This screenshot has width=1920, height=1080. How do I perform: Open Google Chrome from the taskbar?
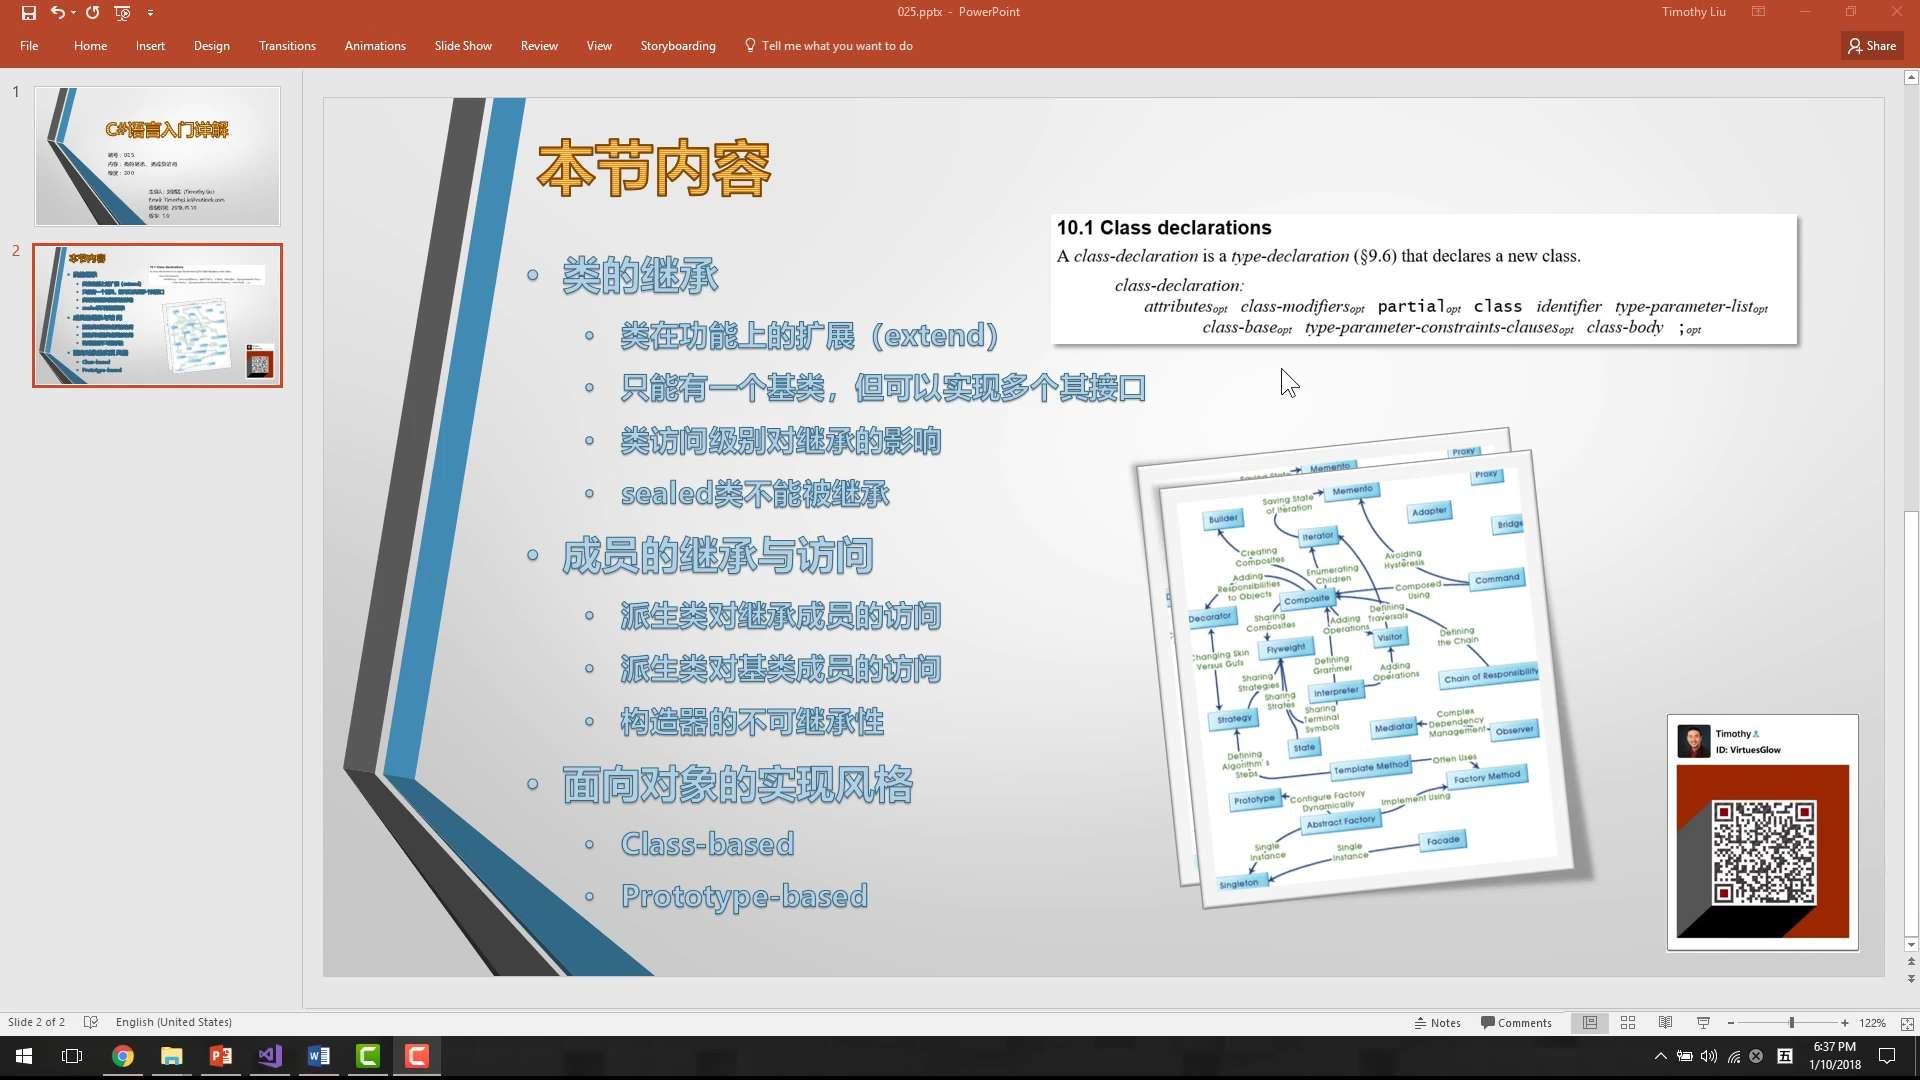pyautogui.click(x=122, y=1056)
